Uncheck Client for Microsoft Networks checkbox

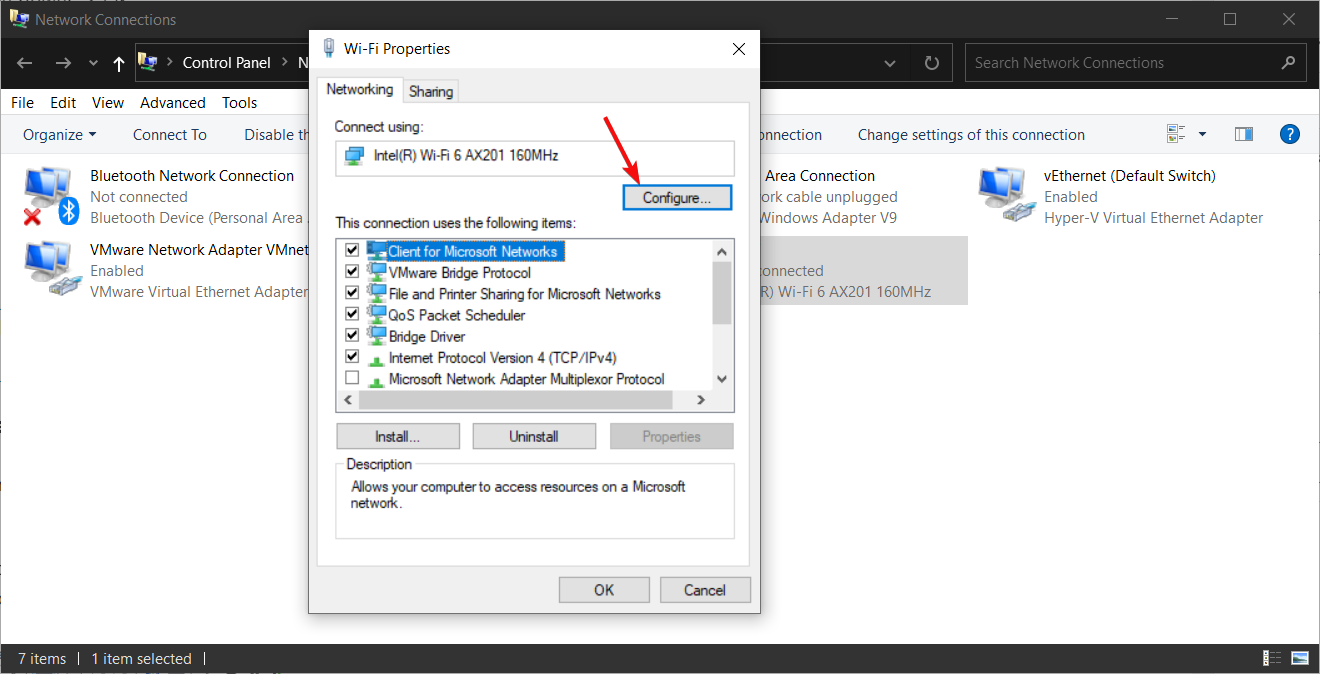tap(352, 251)
